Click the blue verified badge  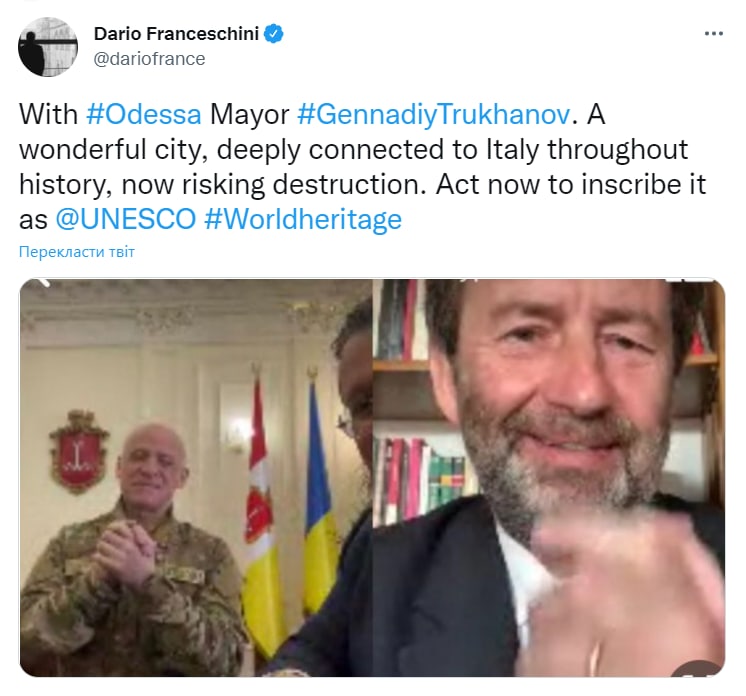(274, 34)
